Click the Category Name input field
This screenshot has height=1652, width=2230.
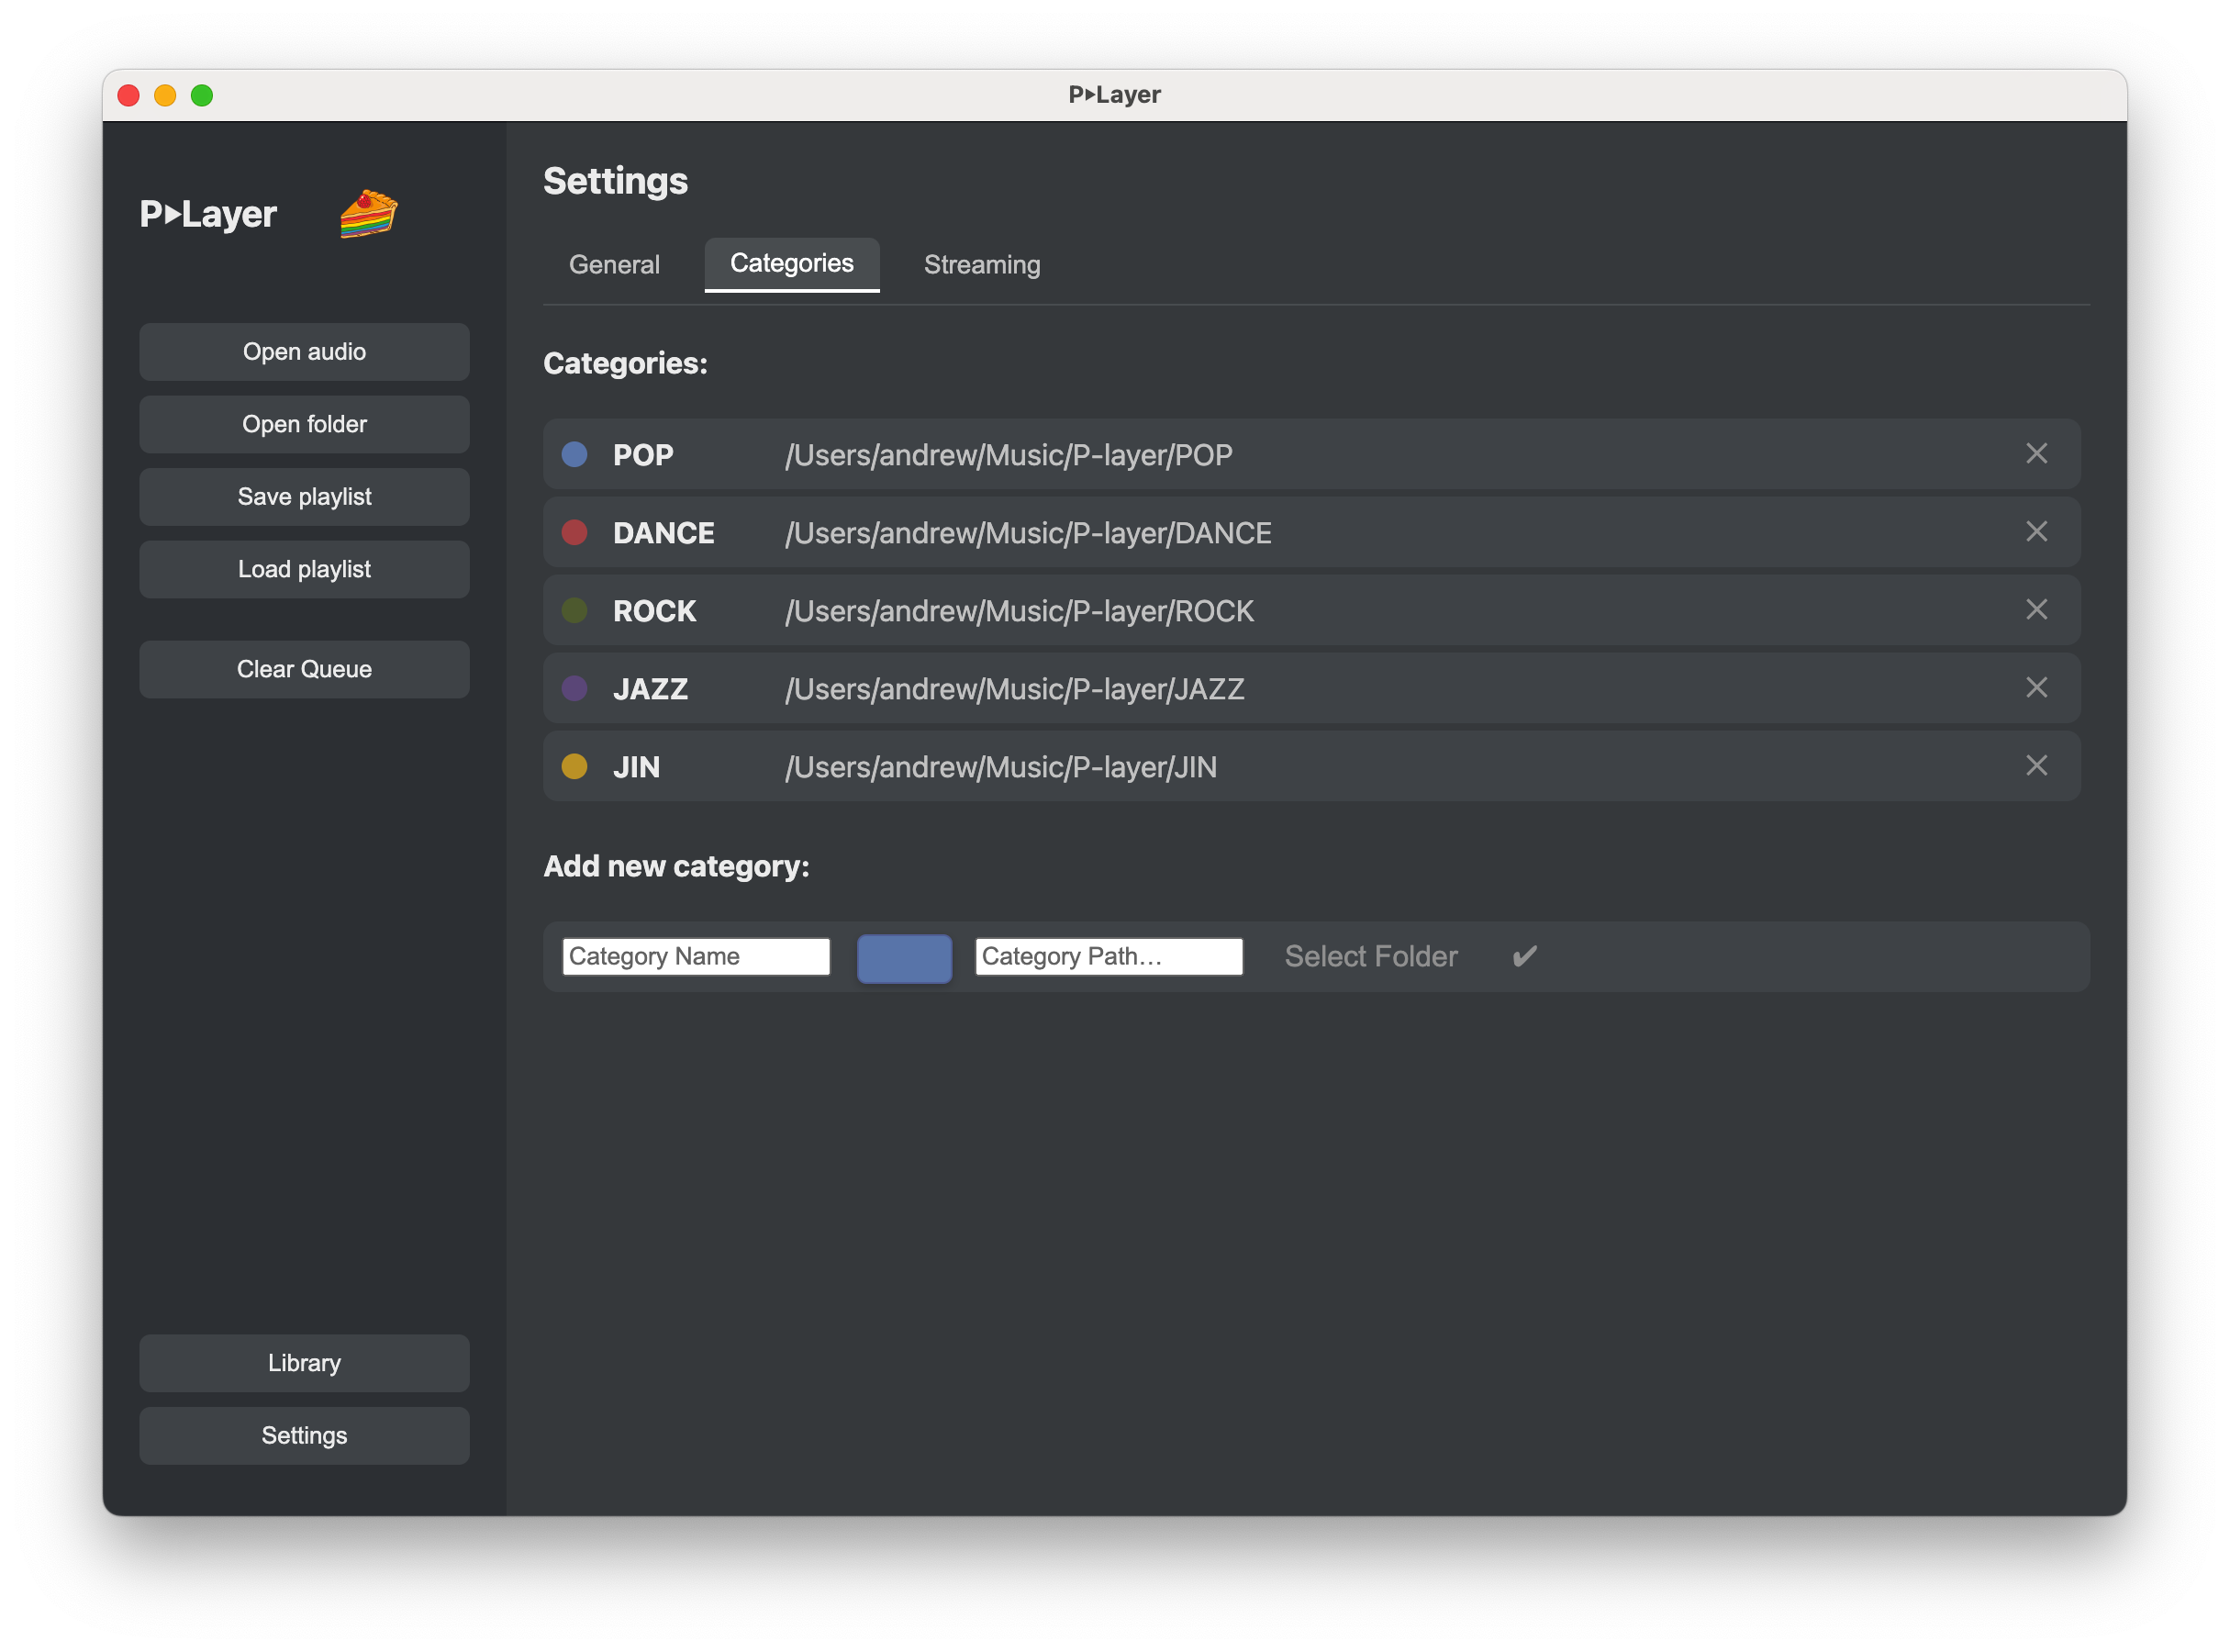click(x=695, y=956)
